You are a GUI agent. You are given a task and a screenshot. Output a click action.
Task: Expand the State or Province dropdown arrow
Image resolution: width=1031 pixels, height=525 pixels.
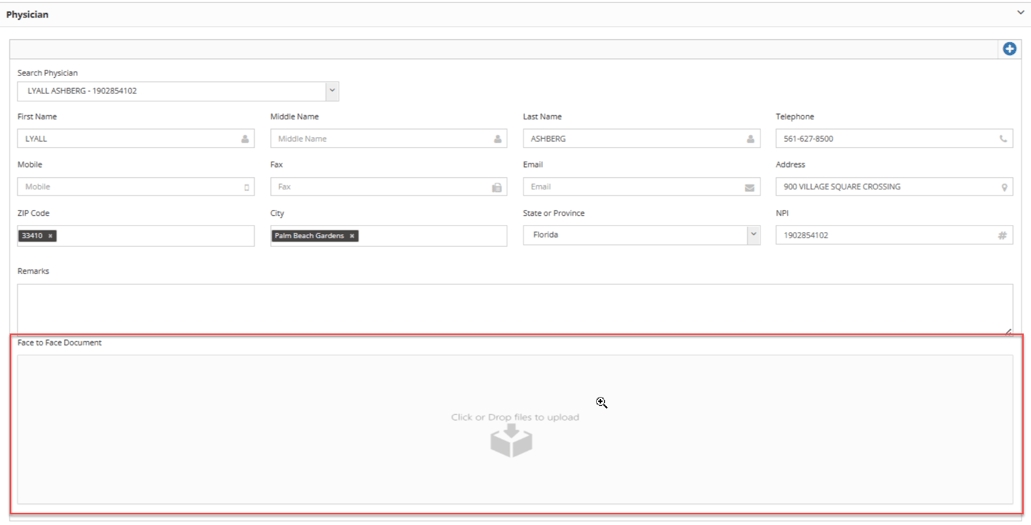click(753, 235)
